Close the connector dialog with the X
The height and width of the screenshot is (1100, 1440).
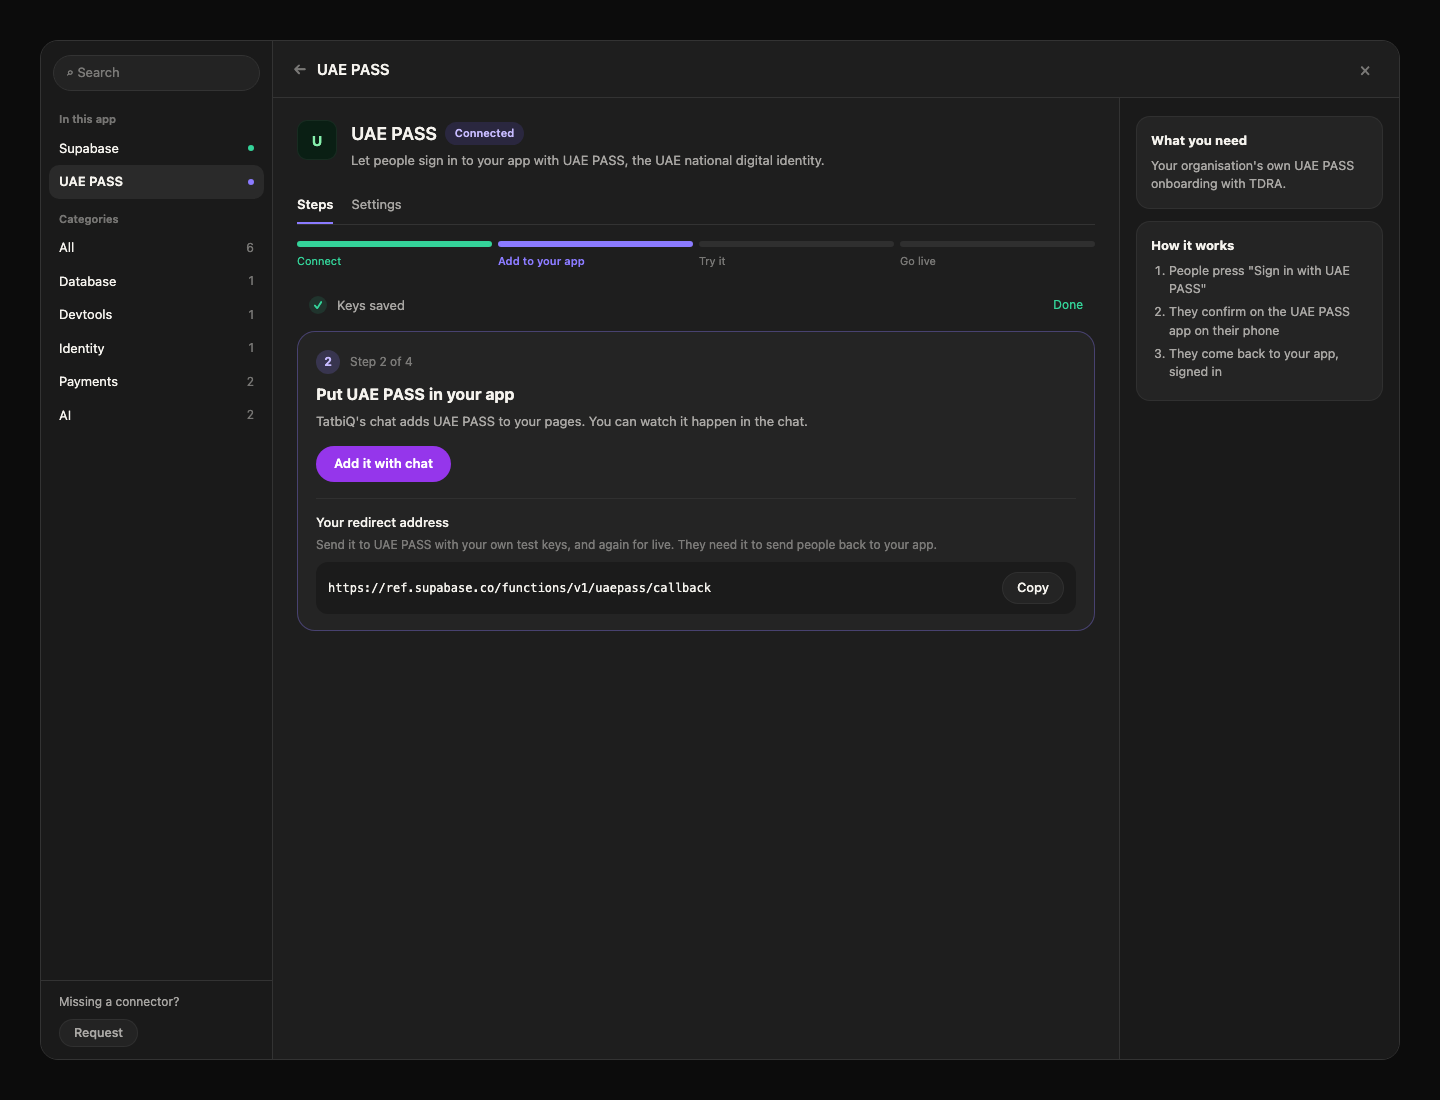[1365, 71]
